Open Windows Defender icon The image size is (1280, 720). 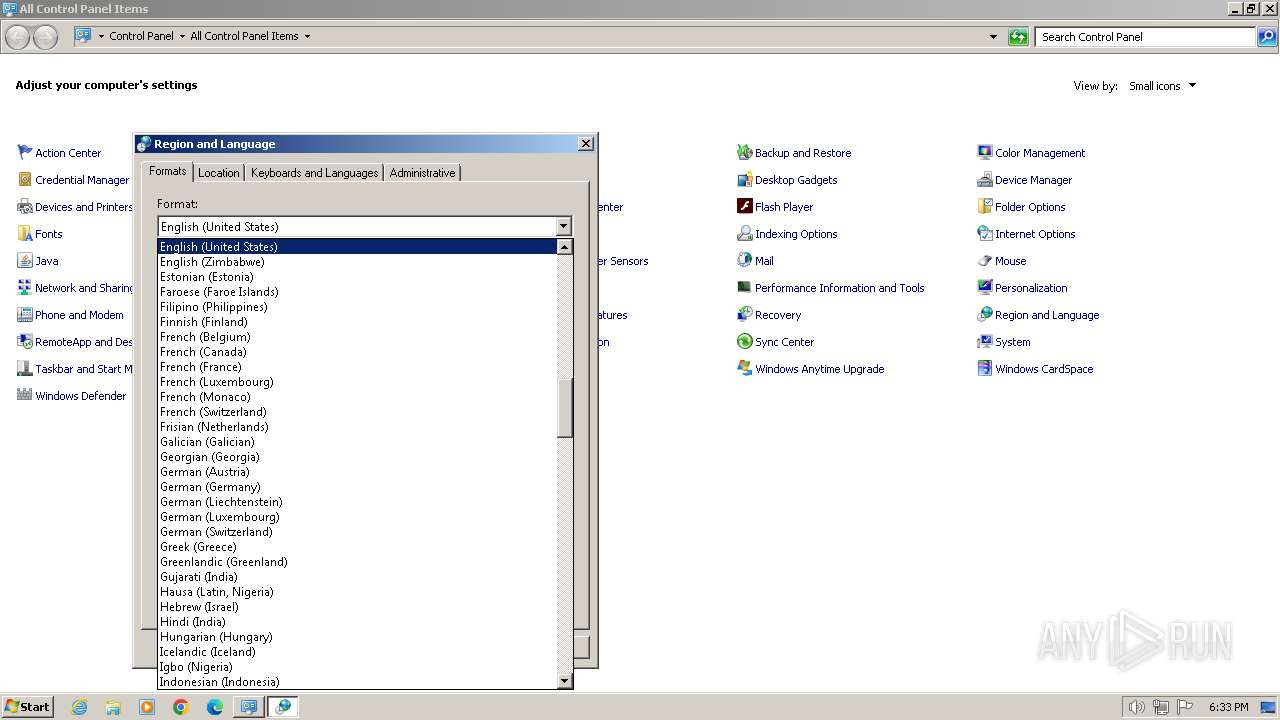(x=26, y=396)
